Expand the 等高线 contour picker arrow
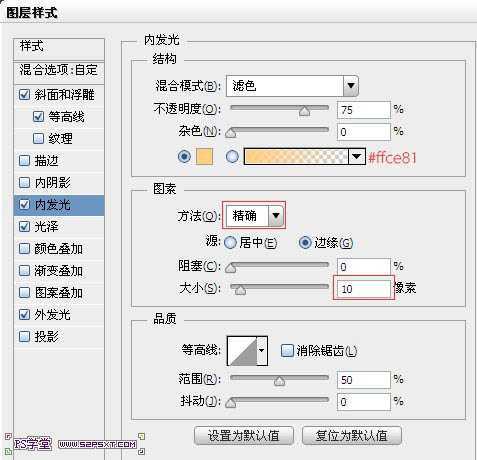Screen dimensions: 477x460 (262, 351)
